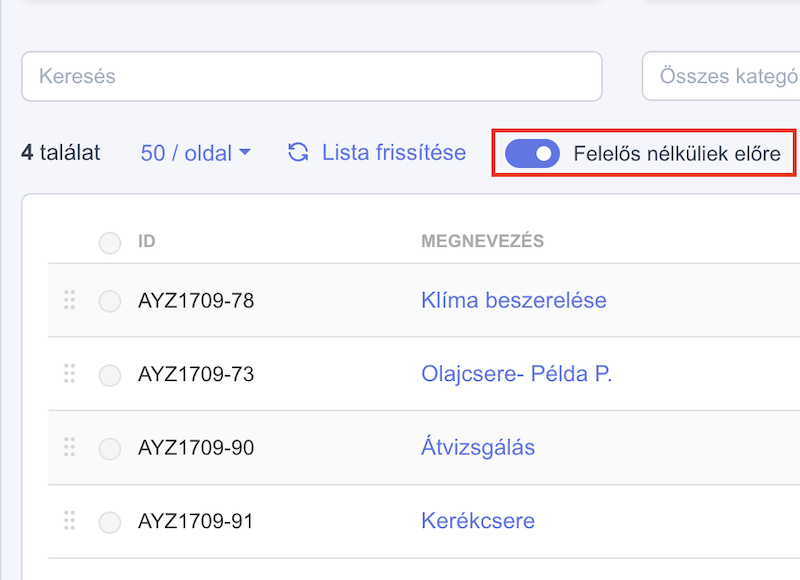Sort by the MEGNEVEZÉS column header
This screenshot has width=800, height=580.
click(483, 241)
